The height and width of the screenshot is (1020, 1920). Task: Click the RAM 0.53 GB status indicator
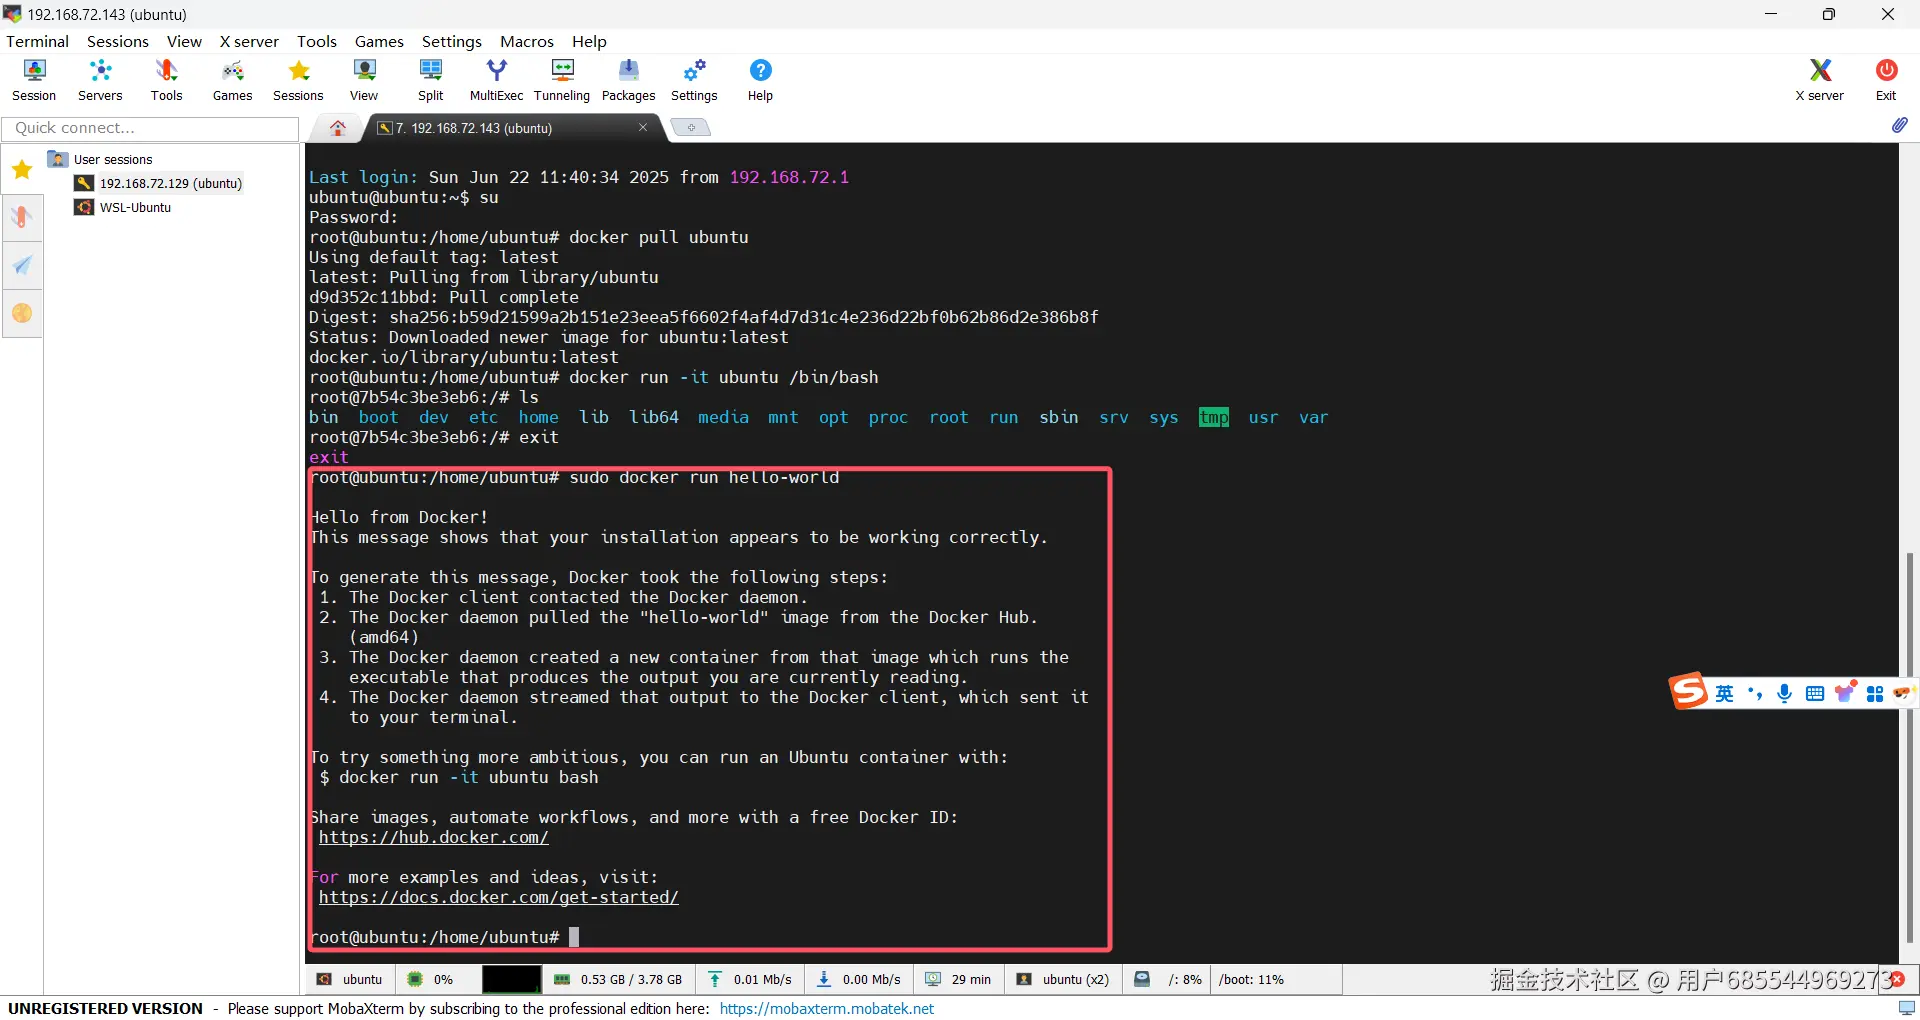(618, 980)
